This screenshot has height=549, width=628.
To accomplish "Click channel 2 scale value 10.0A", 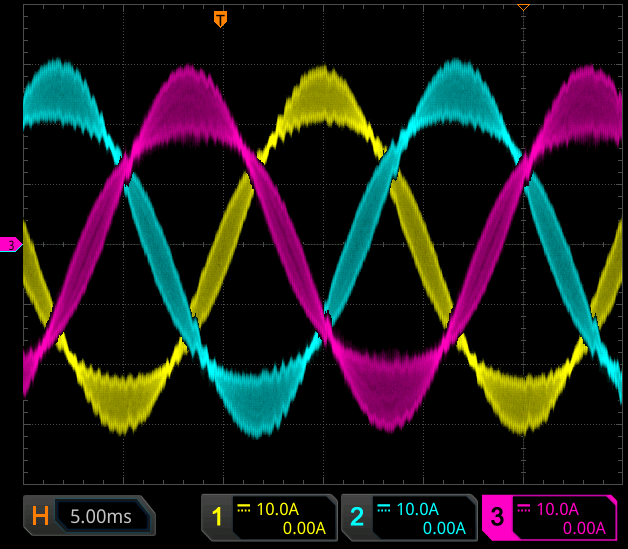I will 418,509.
